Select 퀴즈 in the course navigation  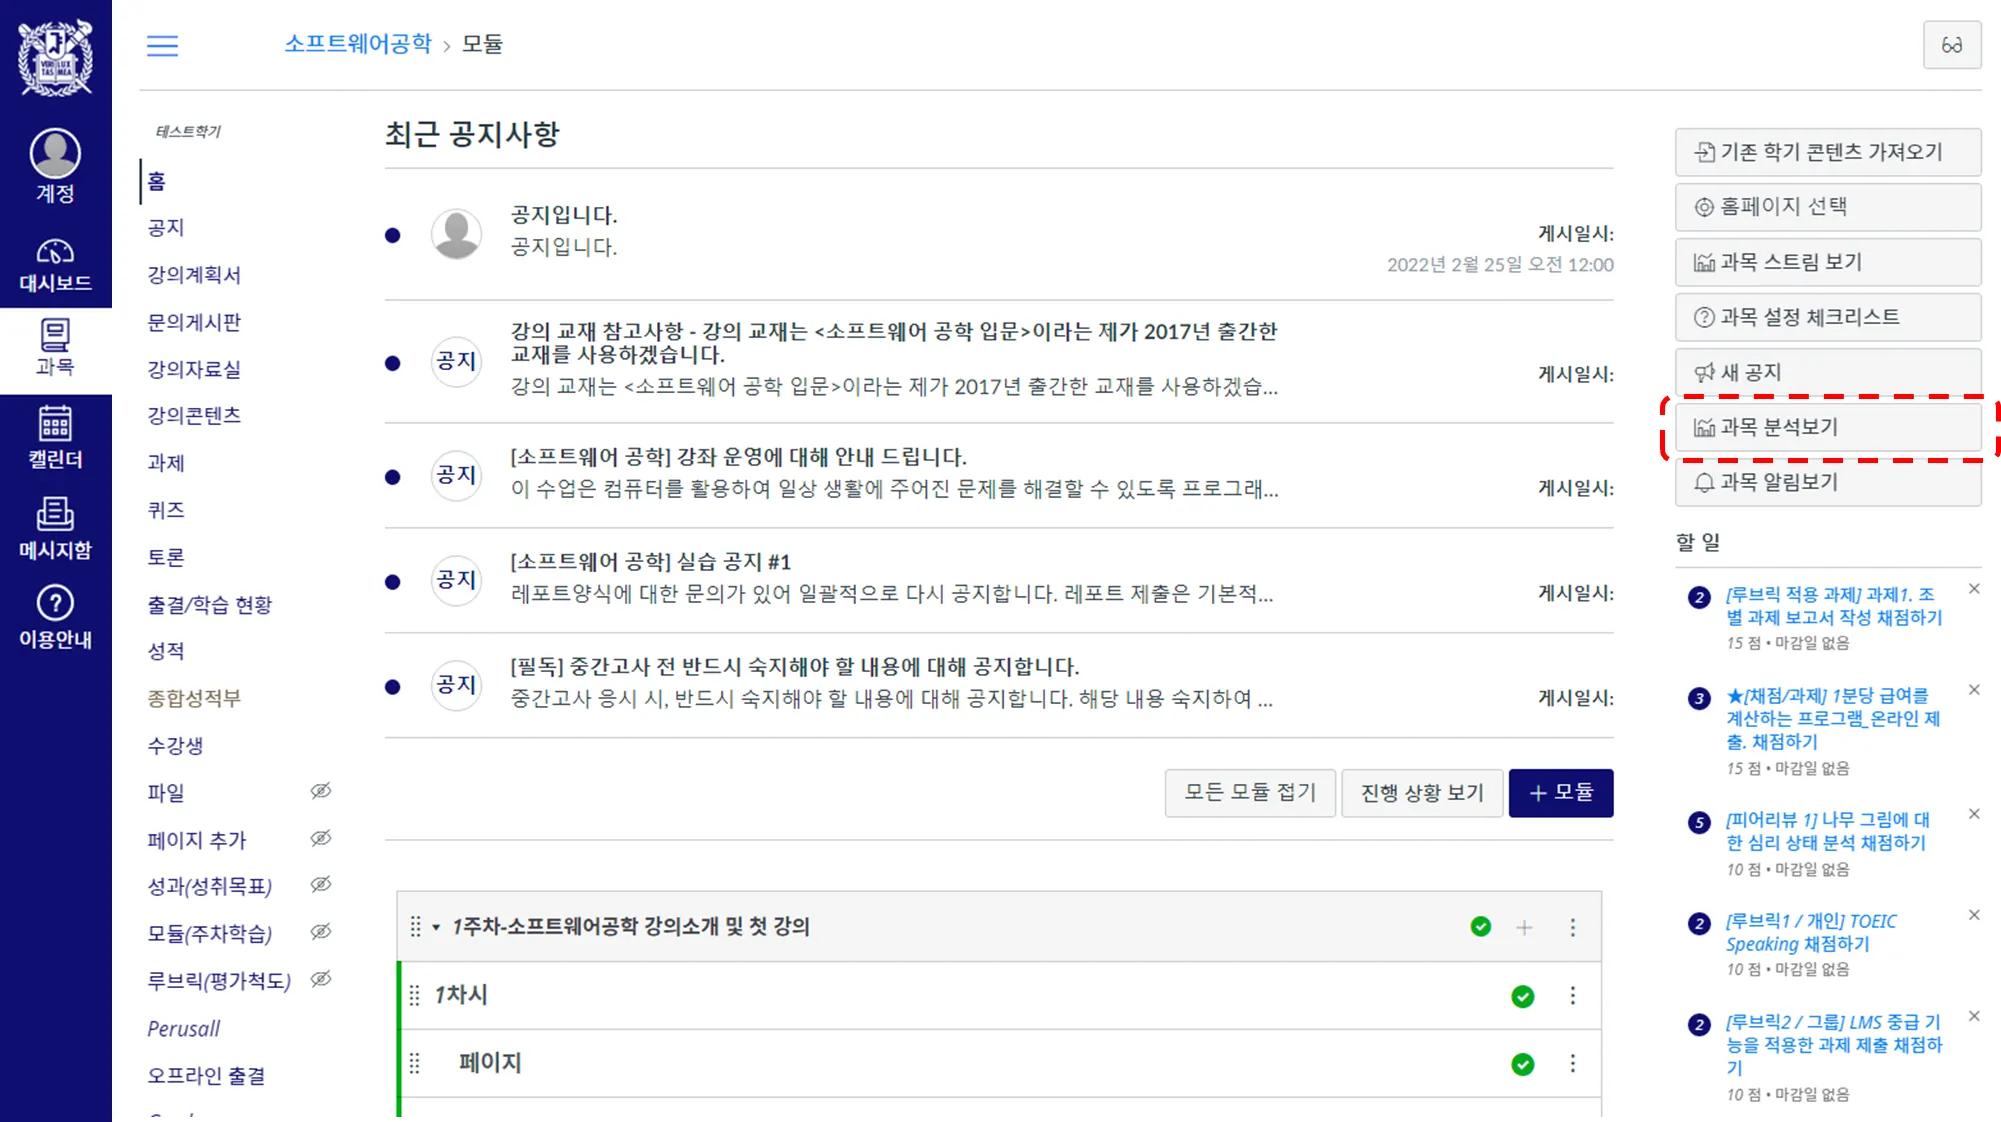pos(166,510)
